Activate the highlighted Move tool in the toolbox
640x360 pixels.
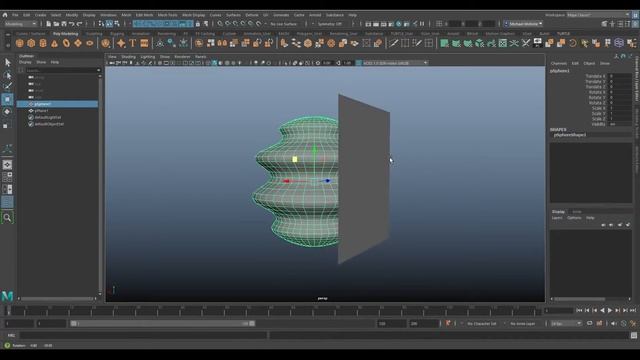(7, 99)
